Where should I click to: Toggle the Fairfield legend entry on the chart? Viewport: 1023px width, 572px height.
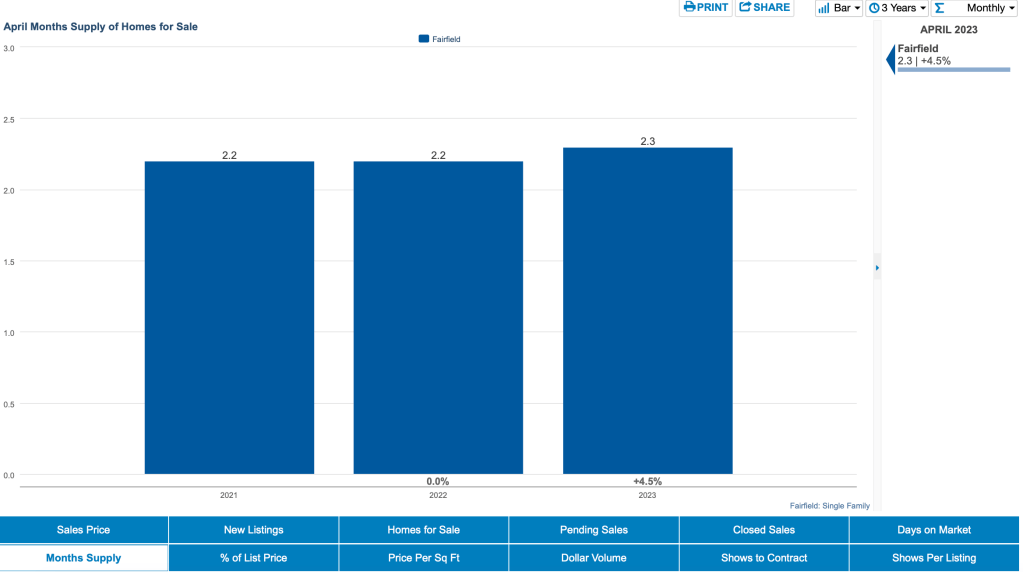(x=439, y=39)
